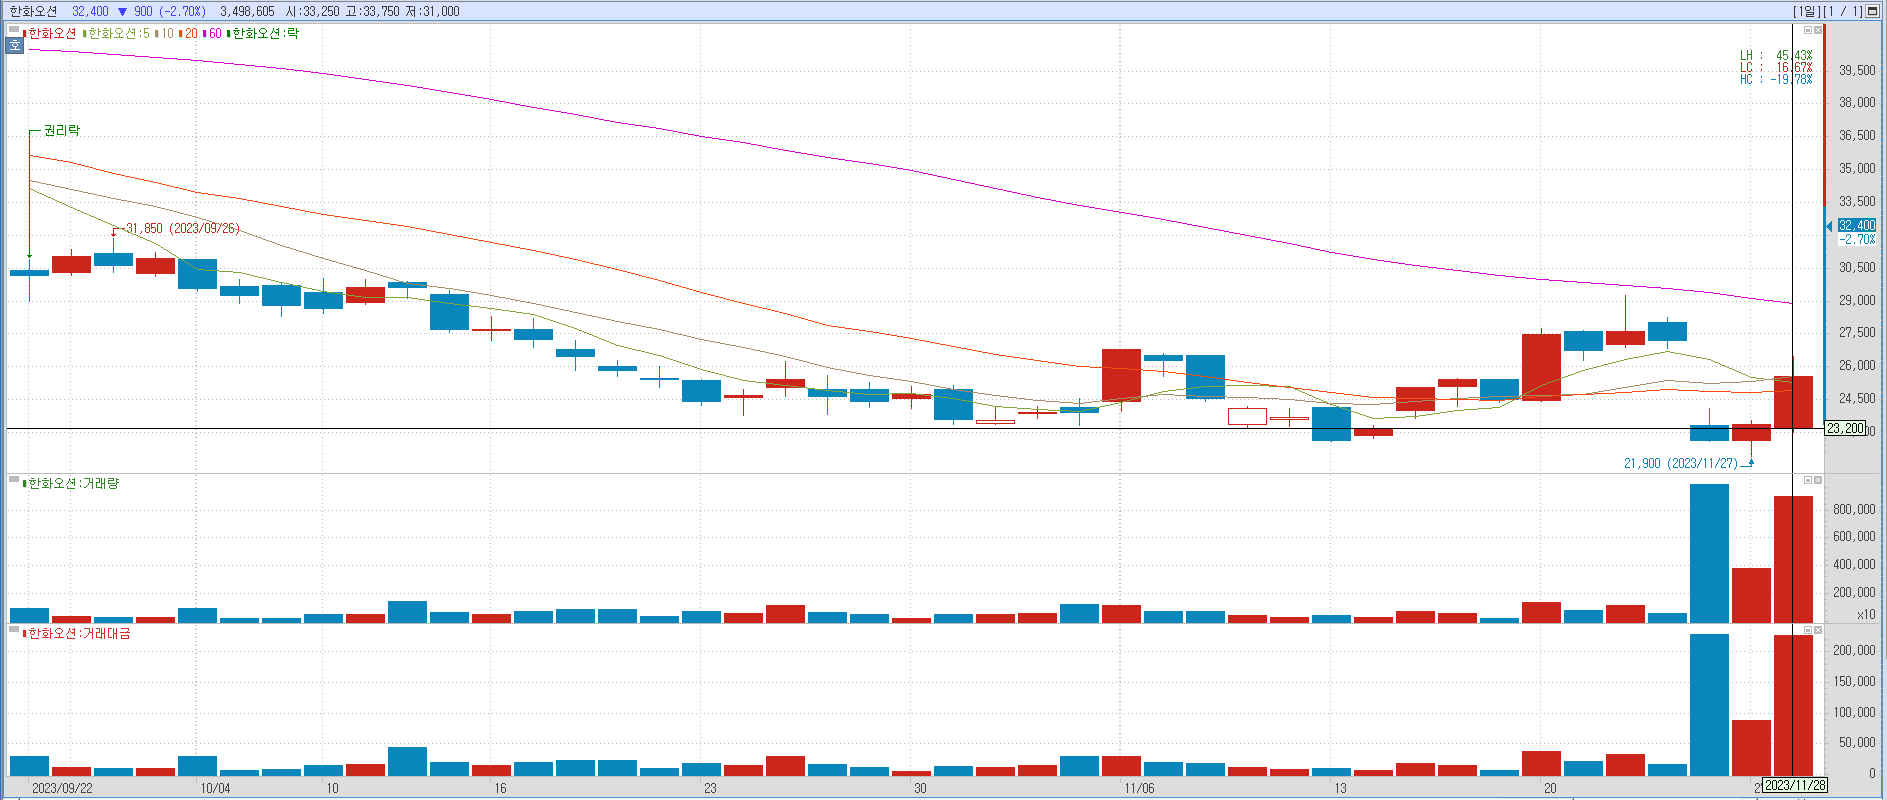Open the 한화오션:거래대금 indicator label

(x=78, y=634)
